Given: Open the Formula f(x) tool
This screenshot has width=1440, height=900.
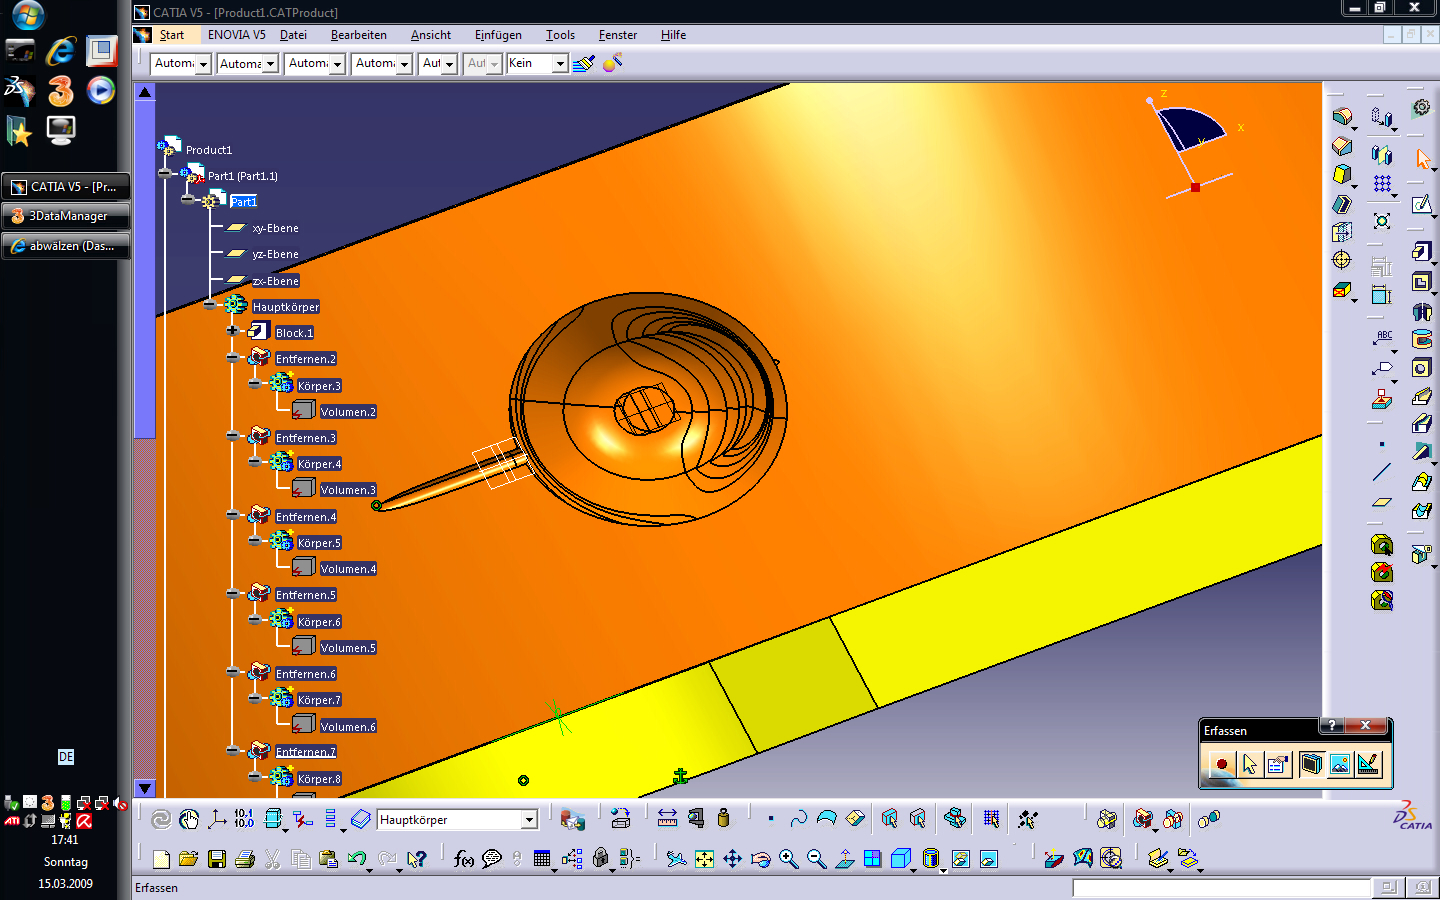Looking at the screenshot, I should tap(463, 859).
